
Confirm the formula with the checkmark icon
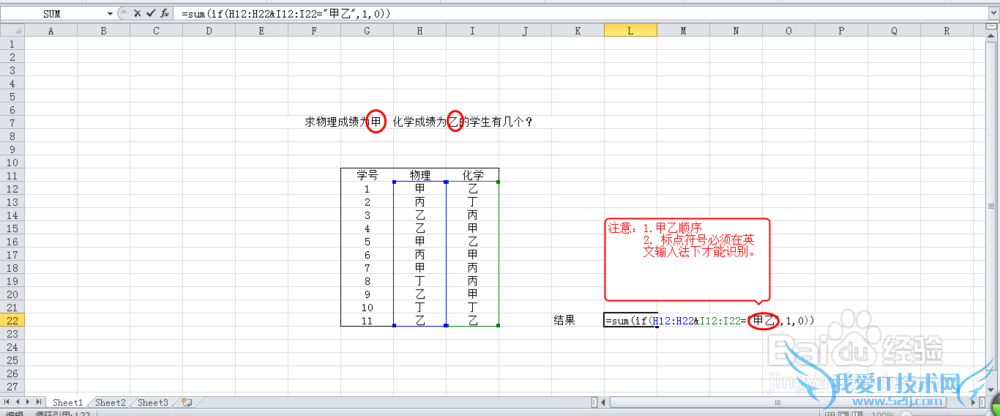point(150,13)
